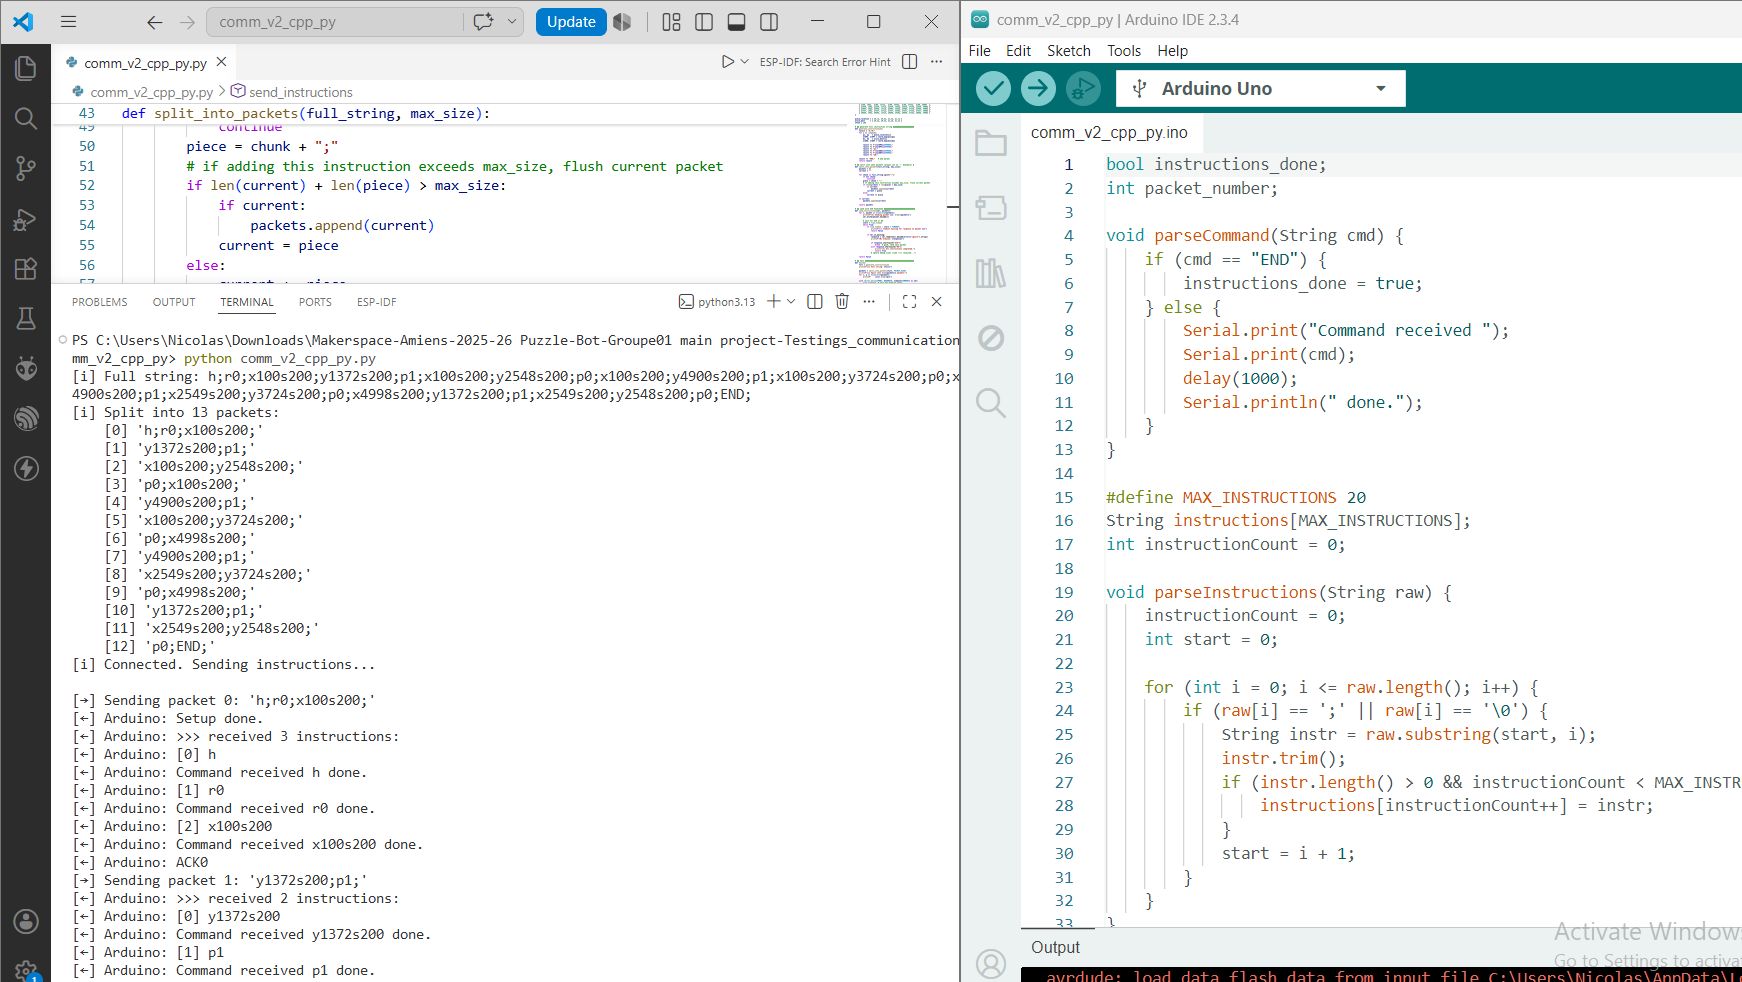Open the dropdown next to Run Python File
This screenshot has width=1742, height=982.
(x=744, y=62)
